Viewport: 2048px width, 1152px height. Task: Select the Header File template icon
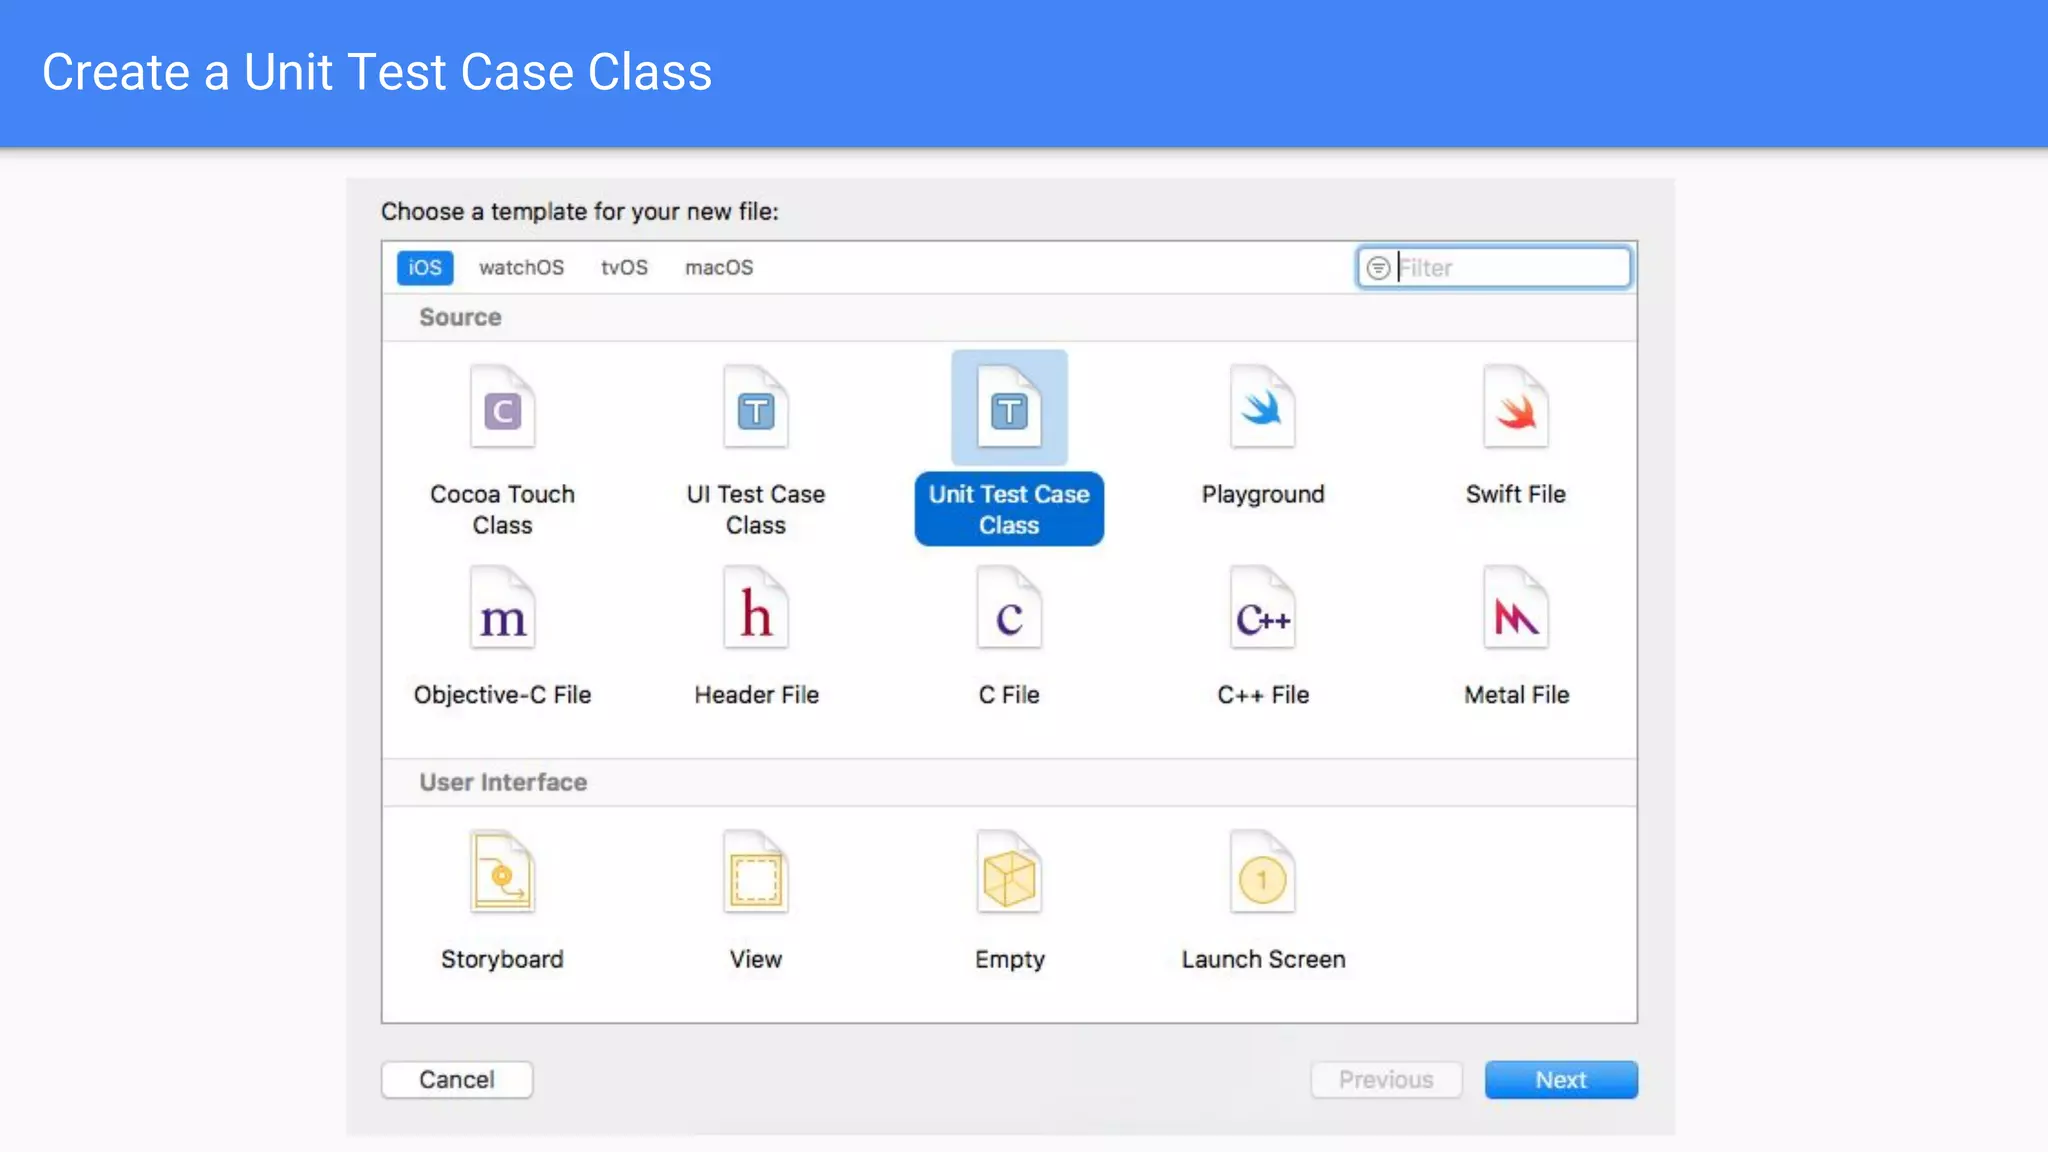[755, 609]
